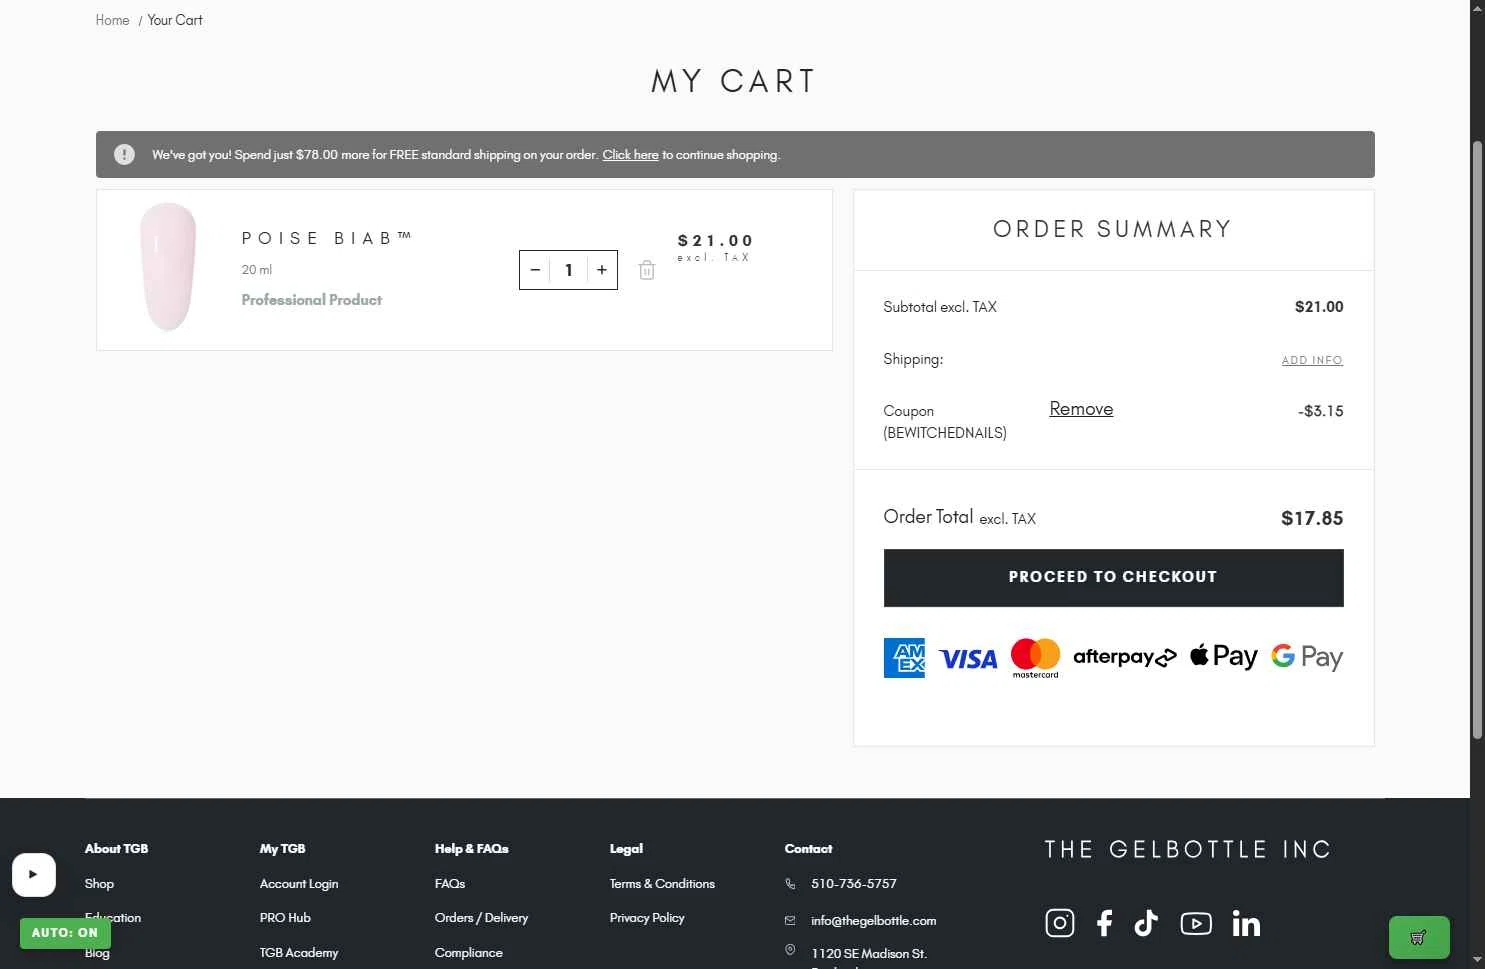
Task: Proceed to checkout
Action: pyautogui.click(x=1113, y=577)
